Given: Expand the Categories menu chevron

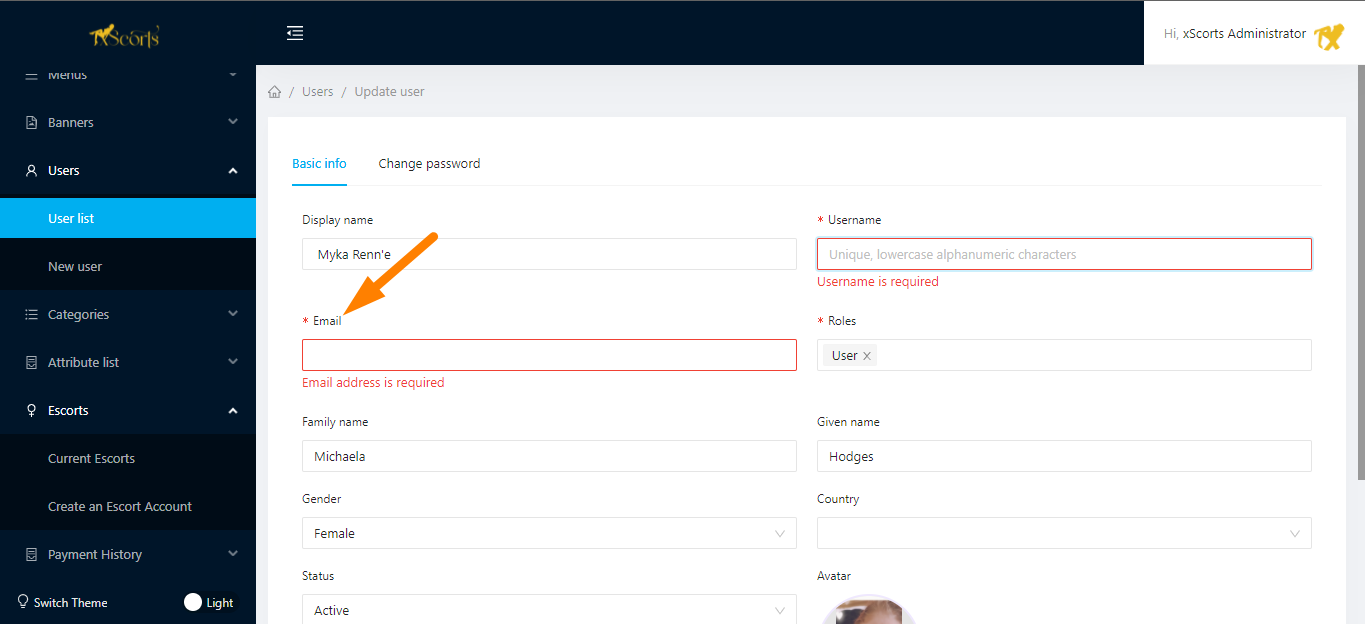Looking at the screenshot, I should tap(233, 314).
